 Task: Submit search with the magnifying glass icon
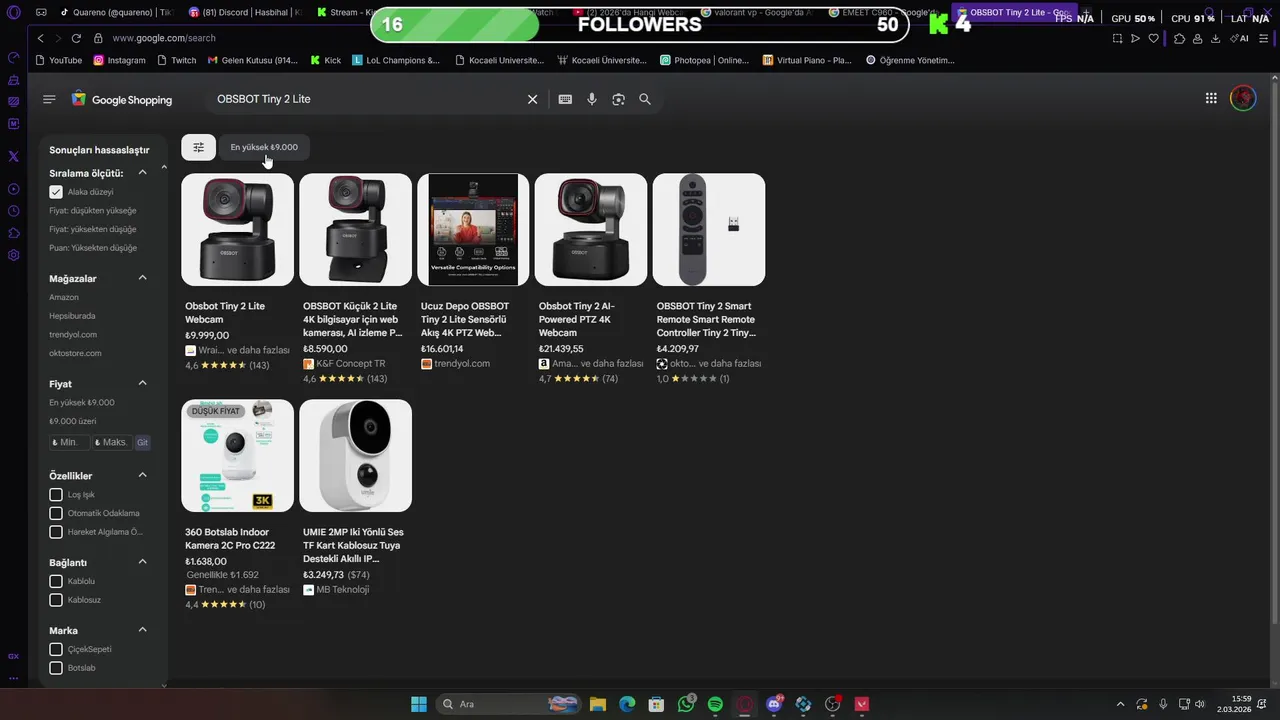pos(645,99)
